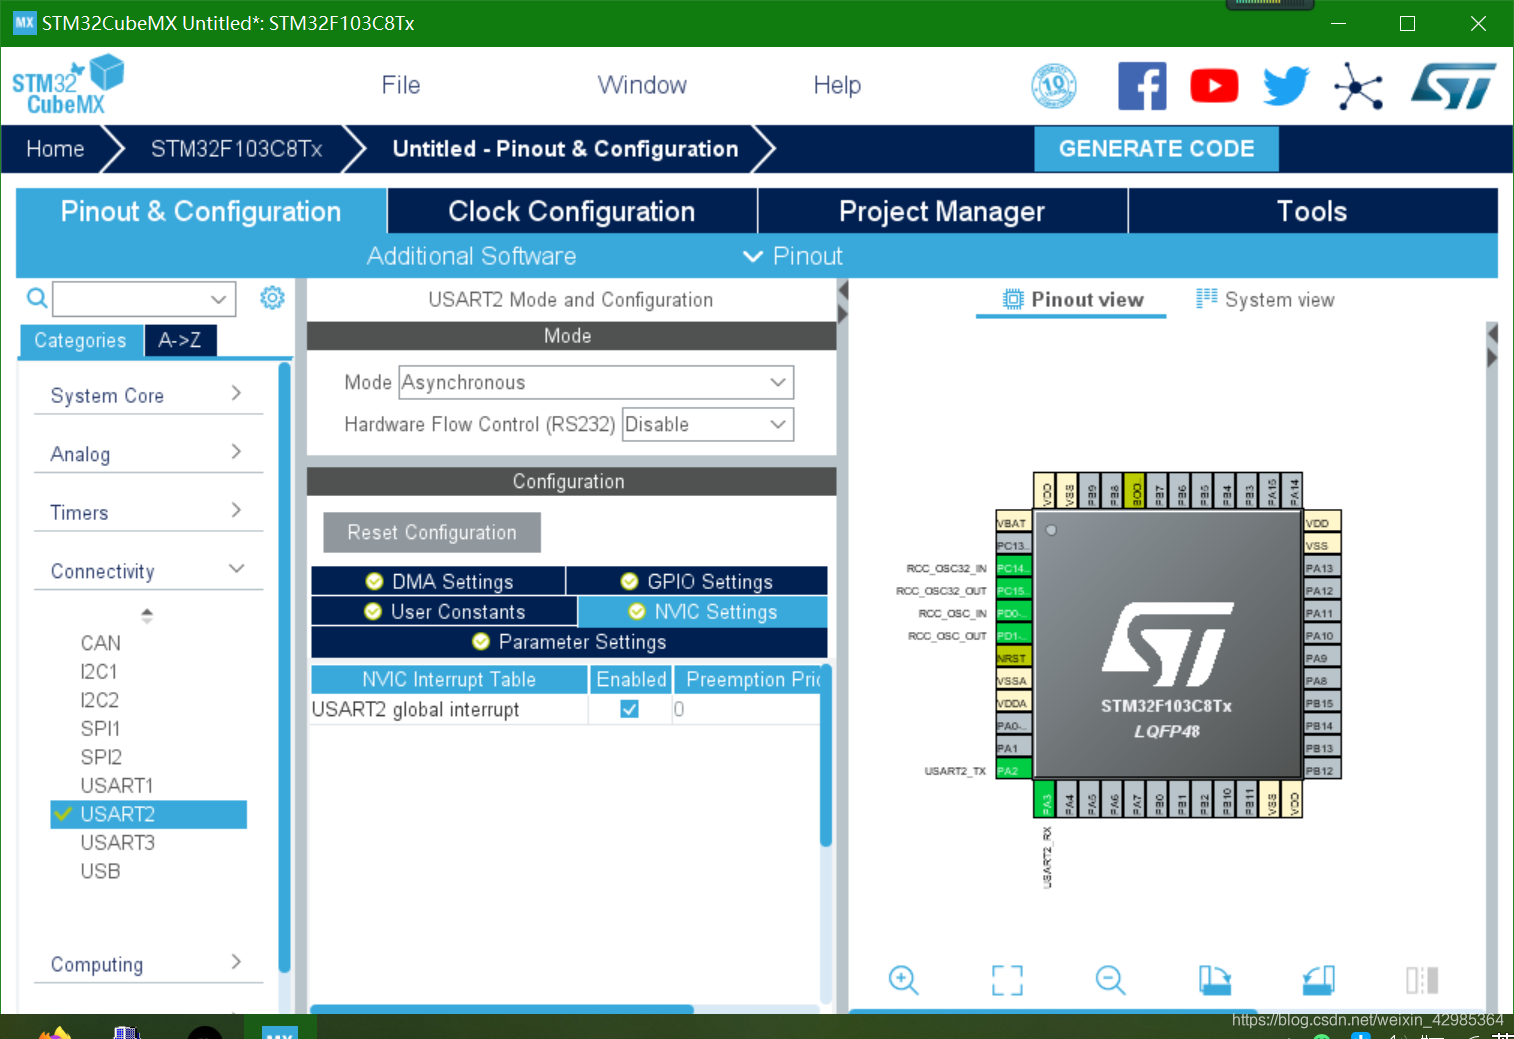Select the PA2 USART2_TX pin on the chip
The width and height of the screenshot is (1514, 1039).
pos(1013,771)
